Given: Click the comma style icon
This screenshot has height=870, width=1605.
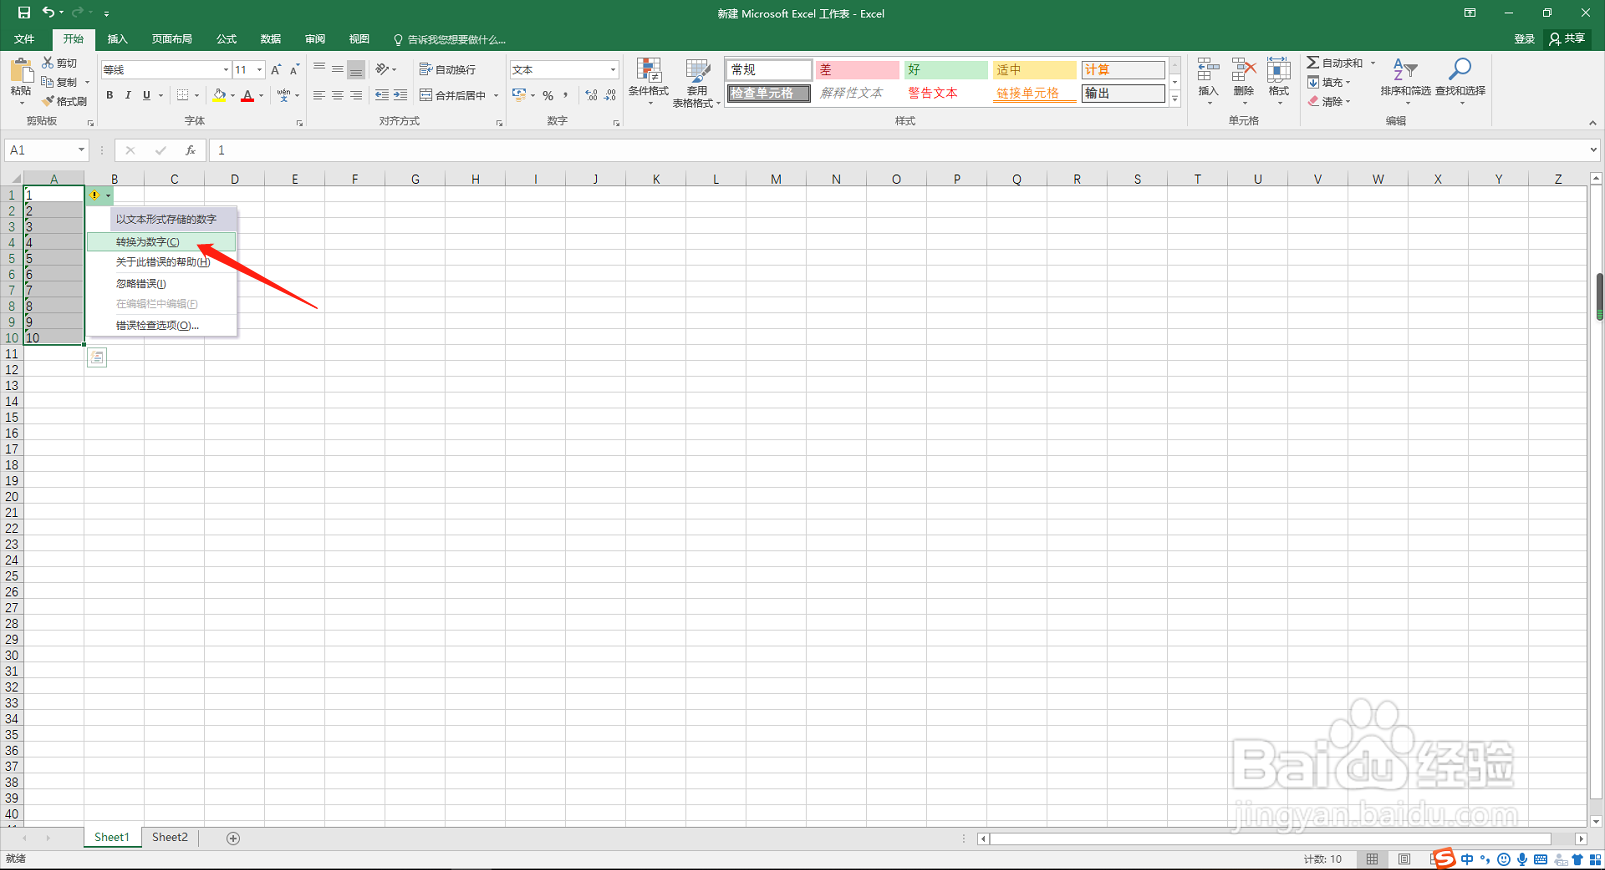Looking at the screenshot, I should pos(566,95).
